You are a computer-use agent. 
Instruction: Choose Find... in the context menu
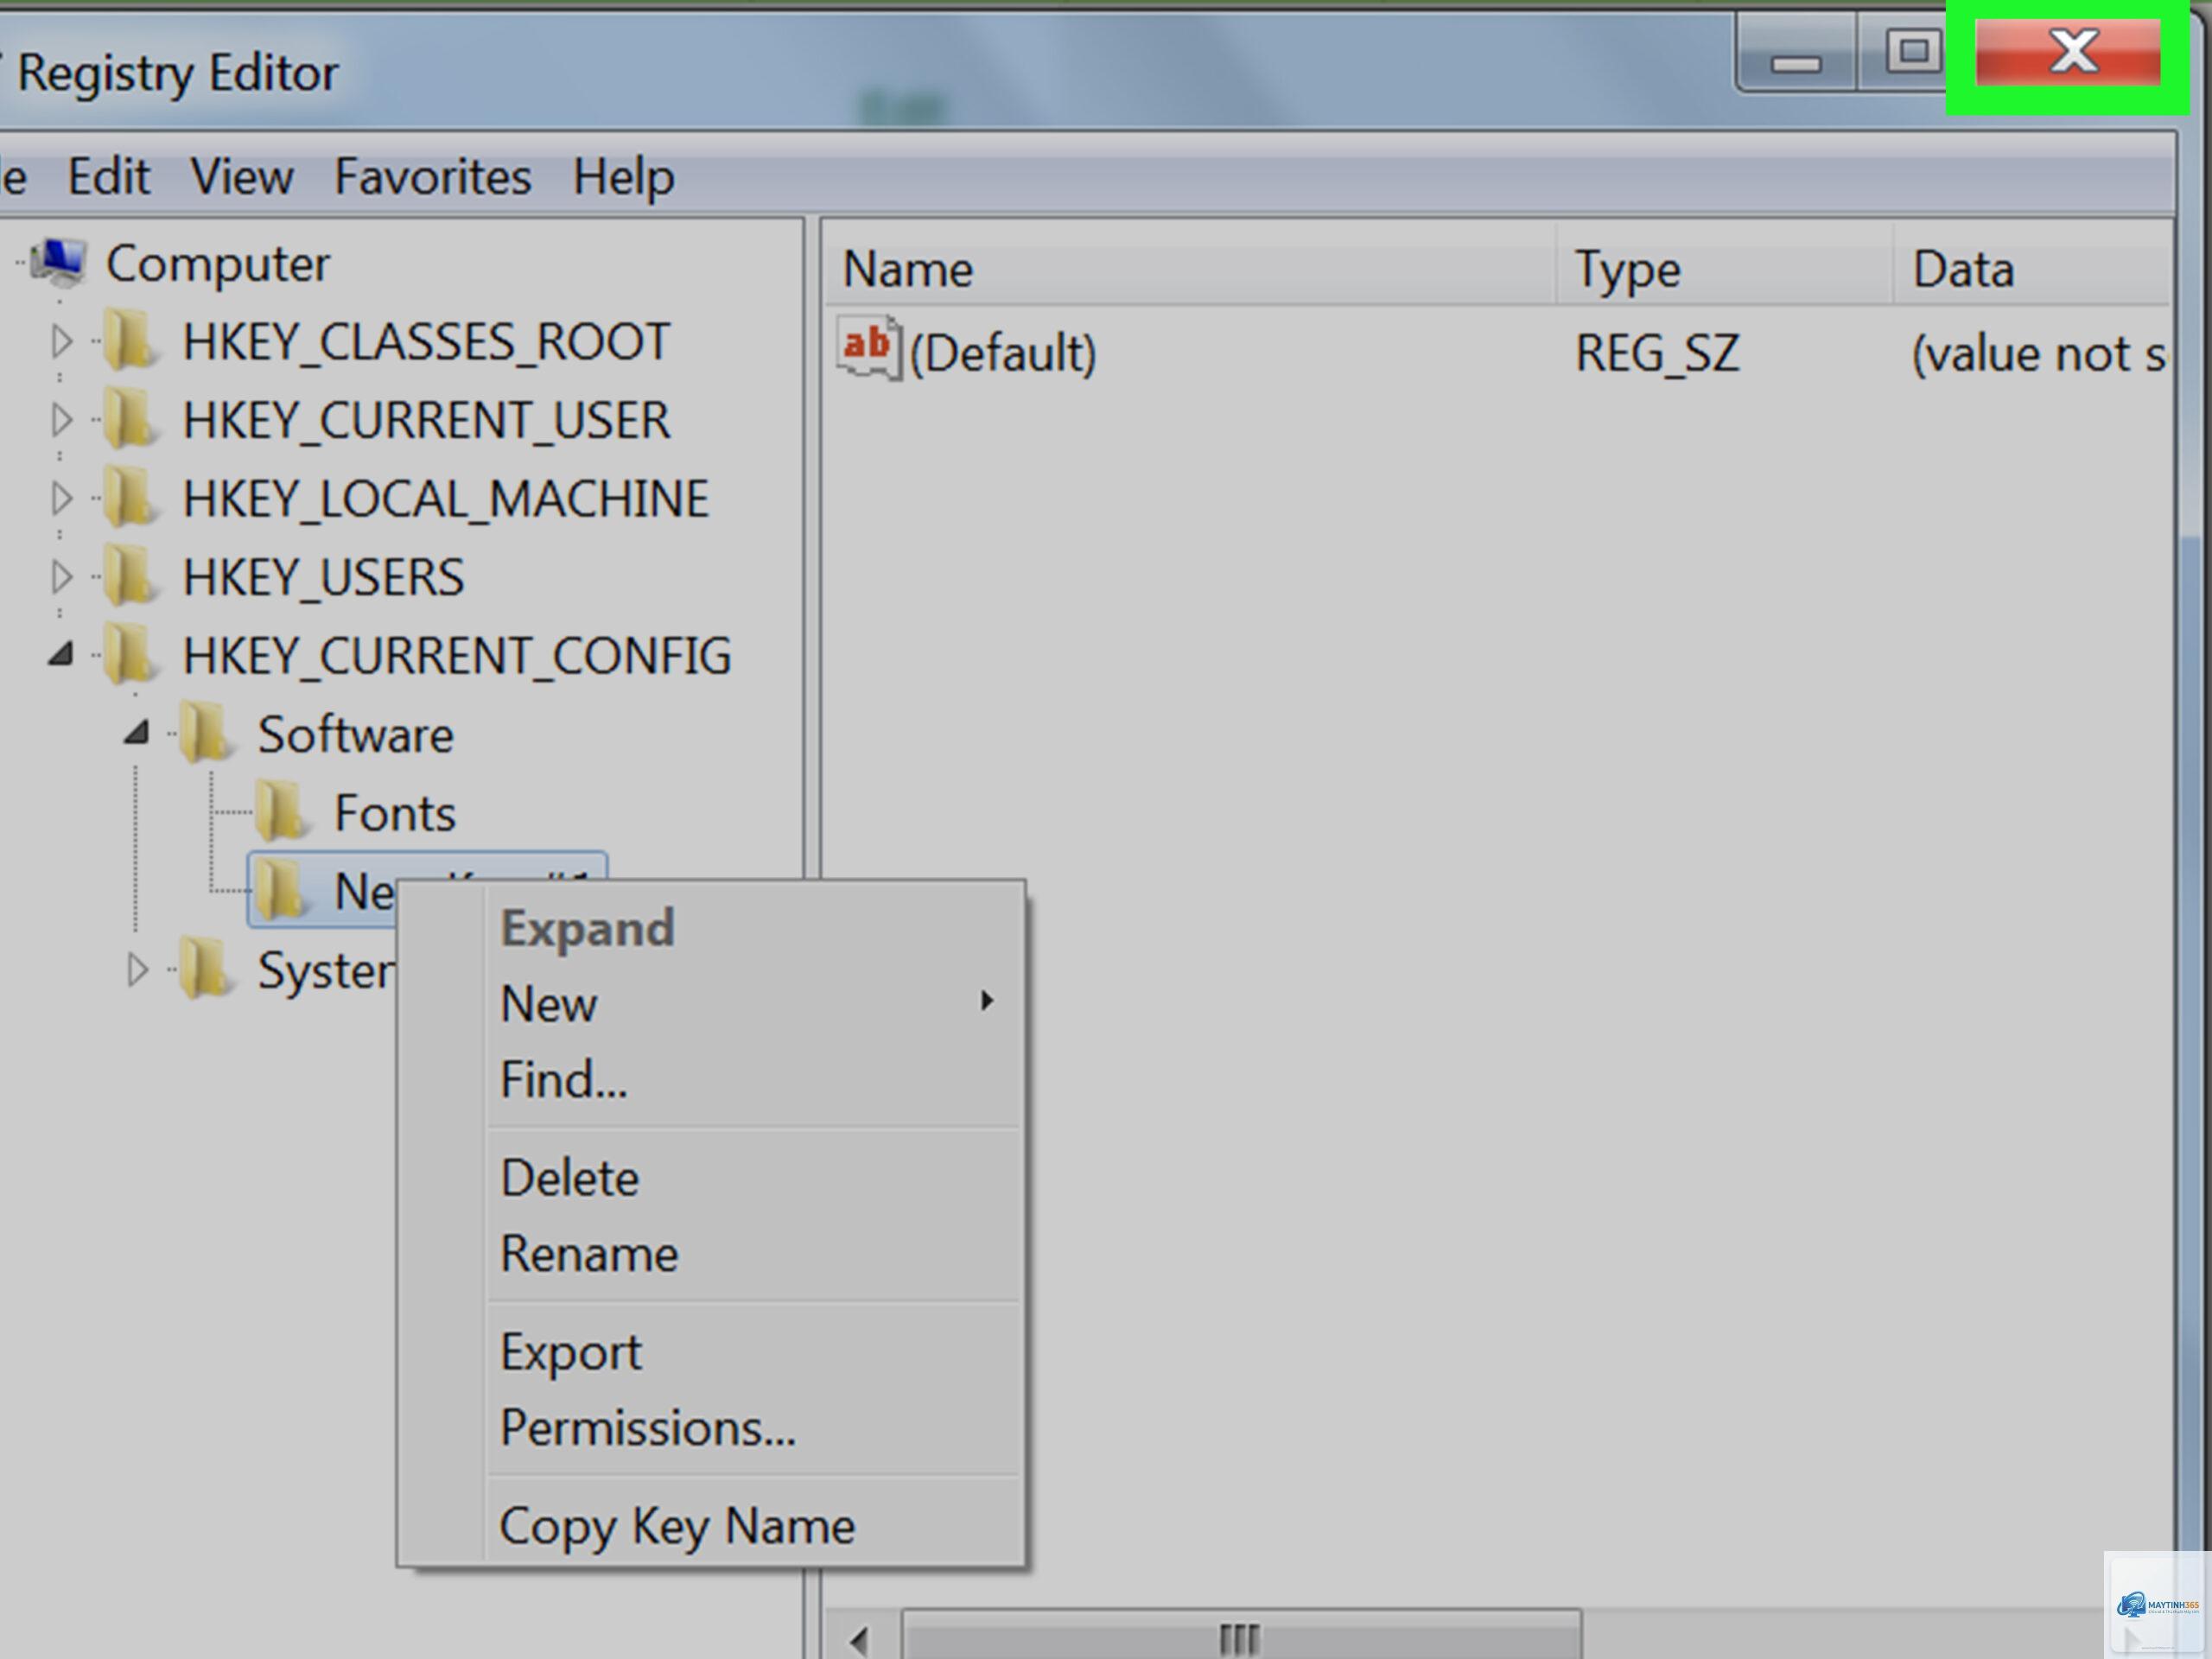(757, 1079)
